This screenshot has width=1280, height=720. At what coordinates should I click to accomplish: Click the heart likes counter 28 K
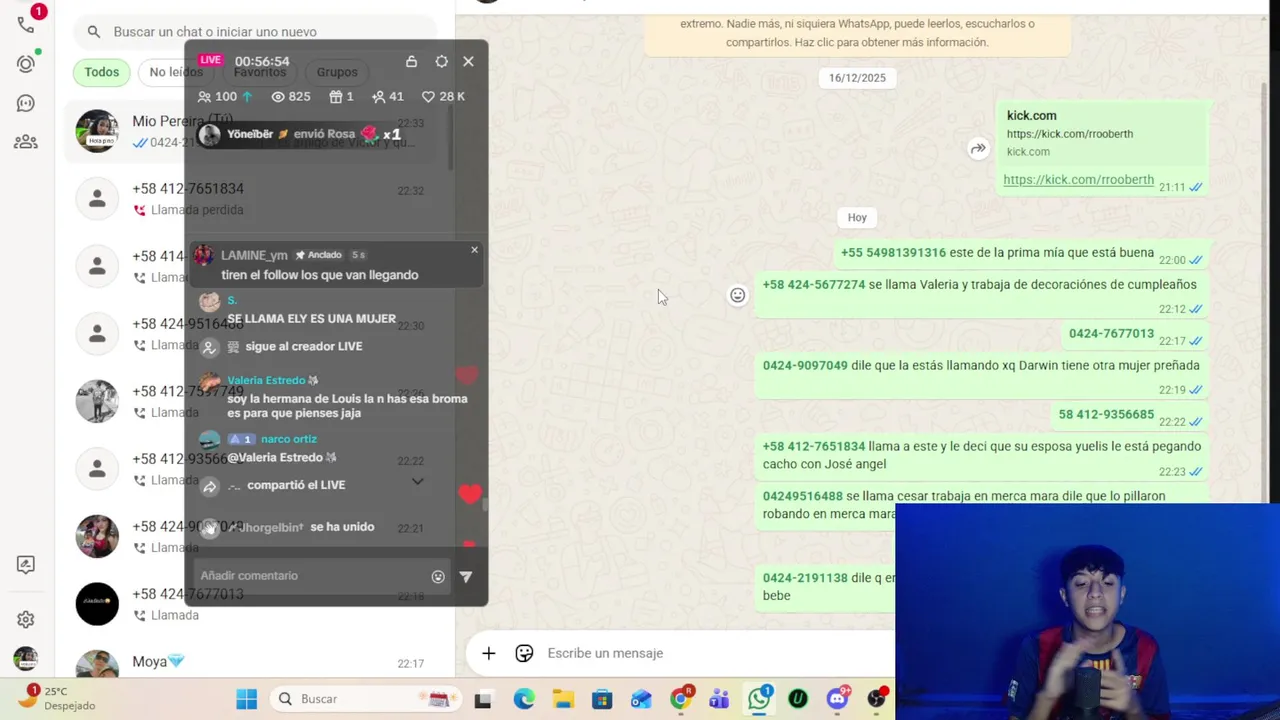coord(443,96)
